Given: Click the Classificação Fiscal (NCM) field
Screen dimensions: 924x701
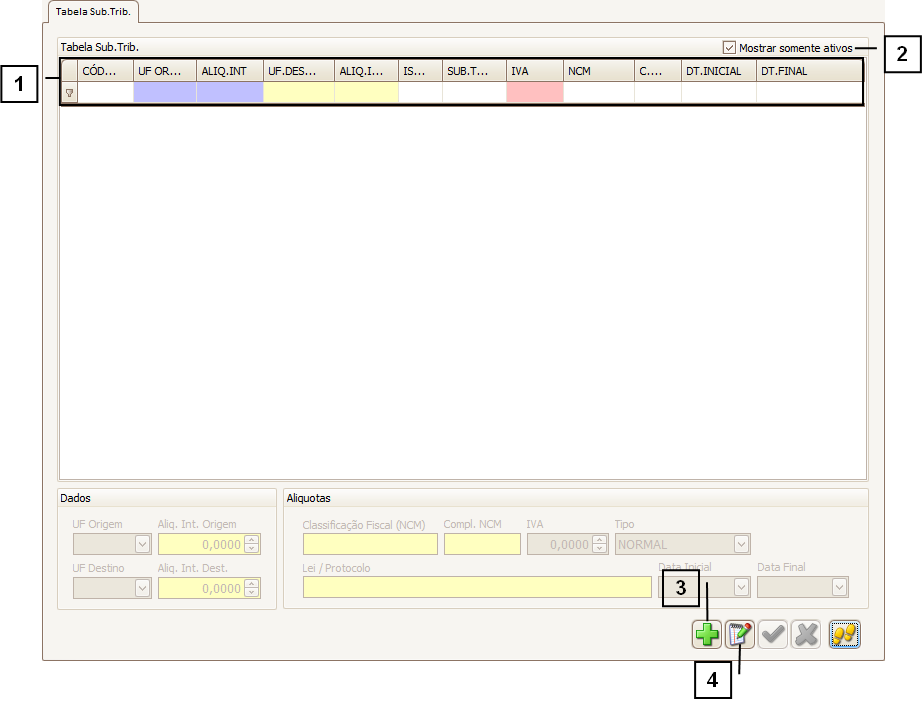Looking at the screenshot, I should click(x=370, y=545).
